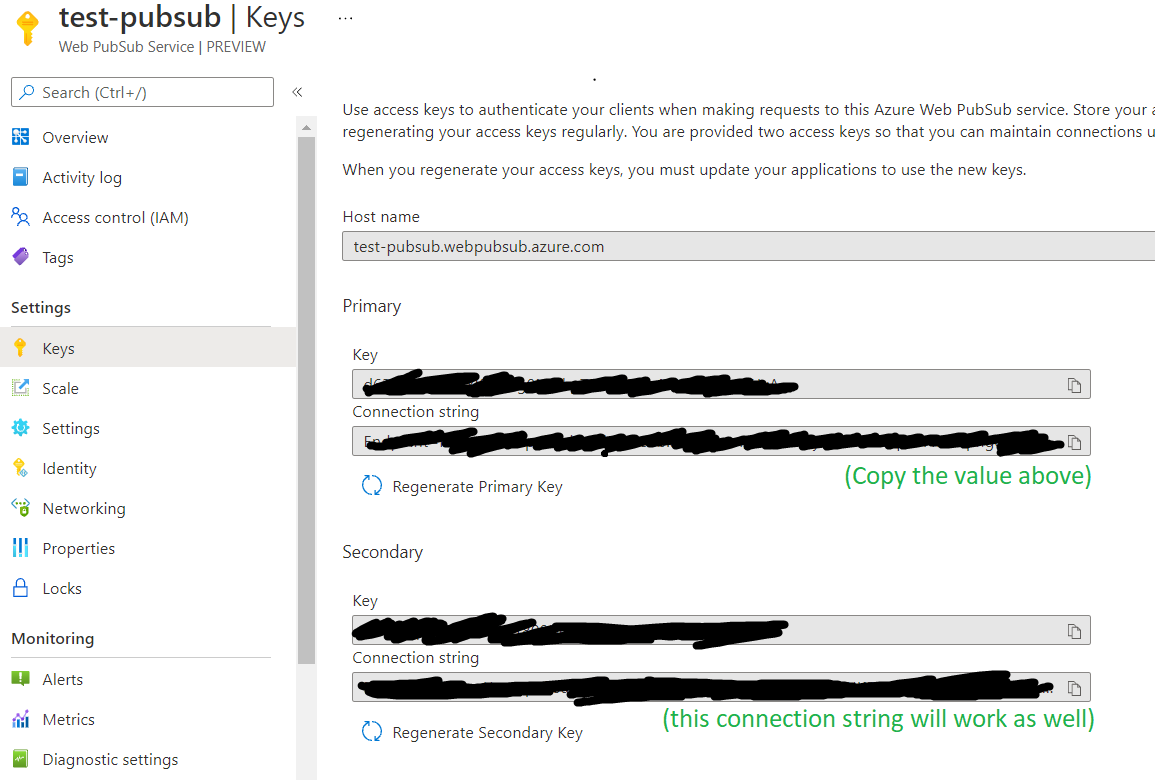Open the Overview page

click(75, 138)
